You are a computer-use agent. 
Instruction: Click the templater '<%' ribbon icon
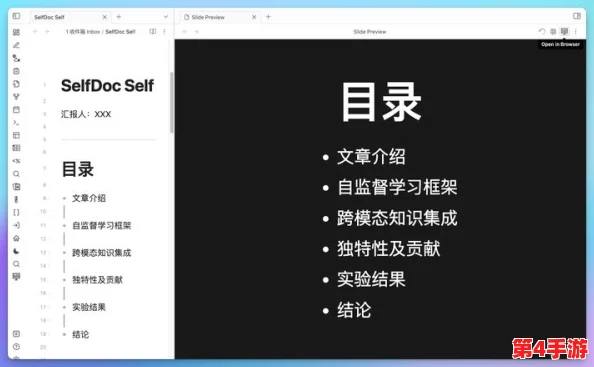16,161
